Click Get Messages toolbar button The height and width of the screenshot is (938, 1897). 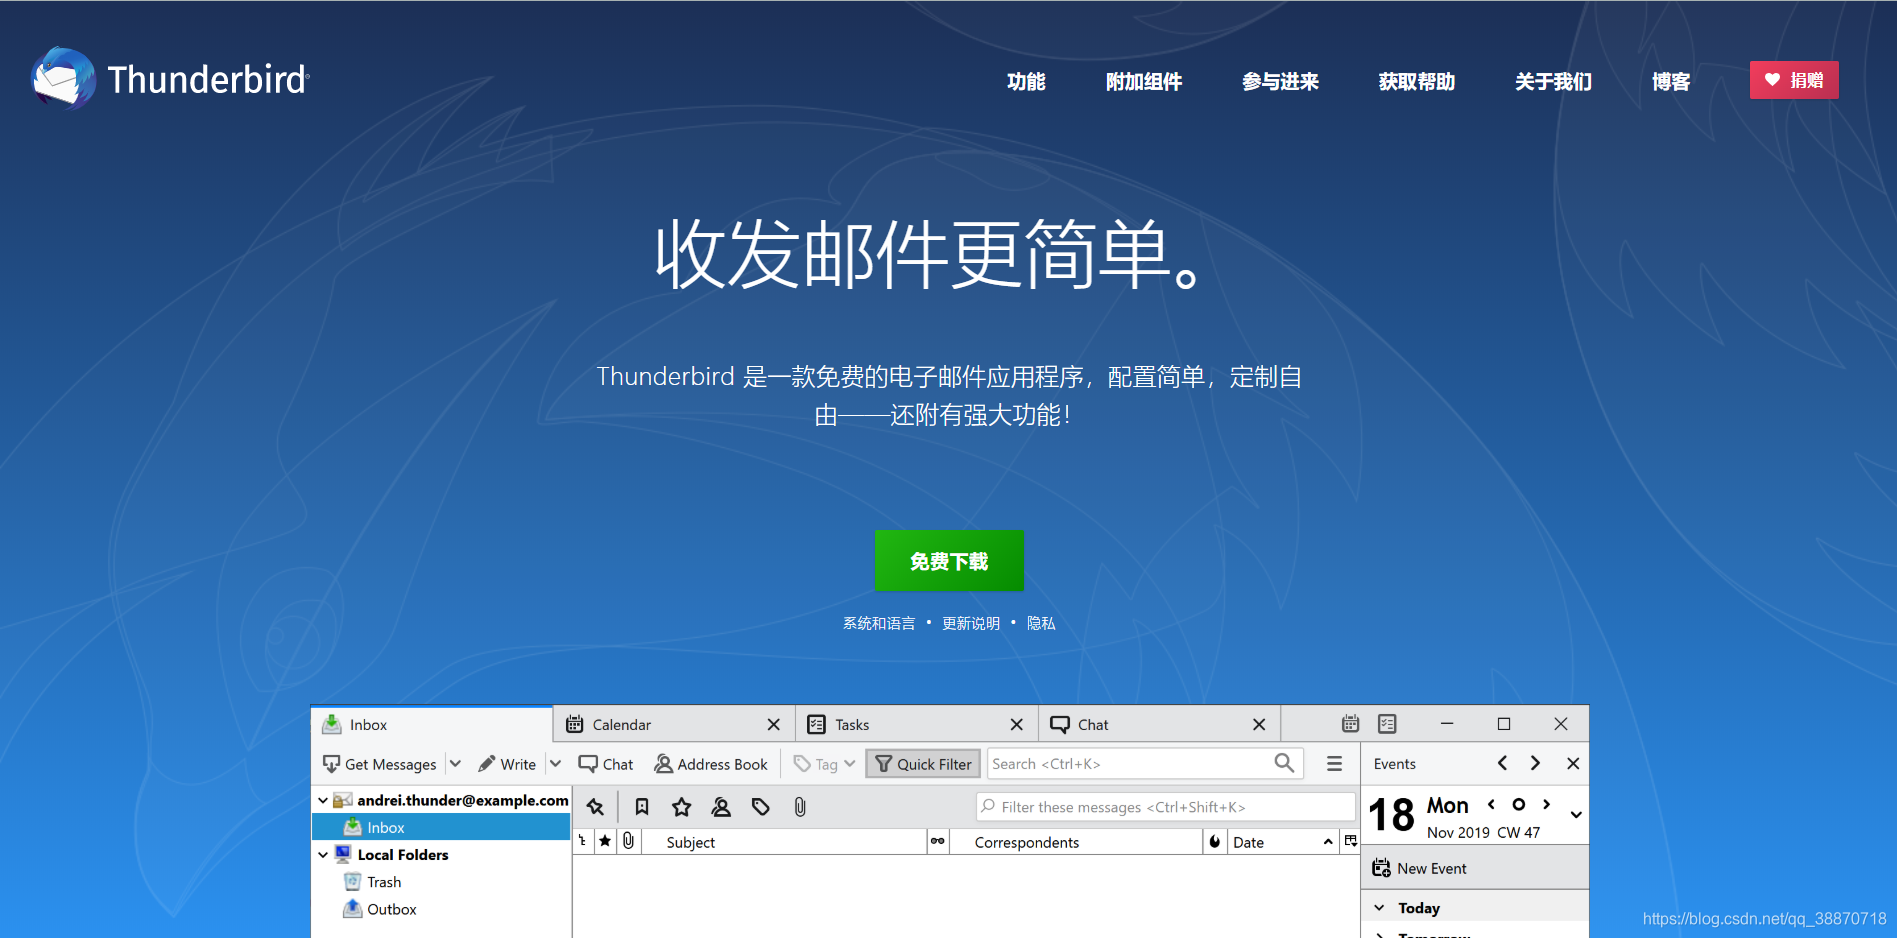click(x=380, y=764)
